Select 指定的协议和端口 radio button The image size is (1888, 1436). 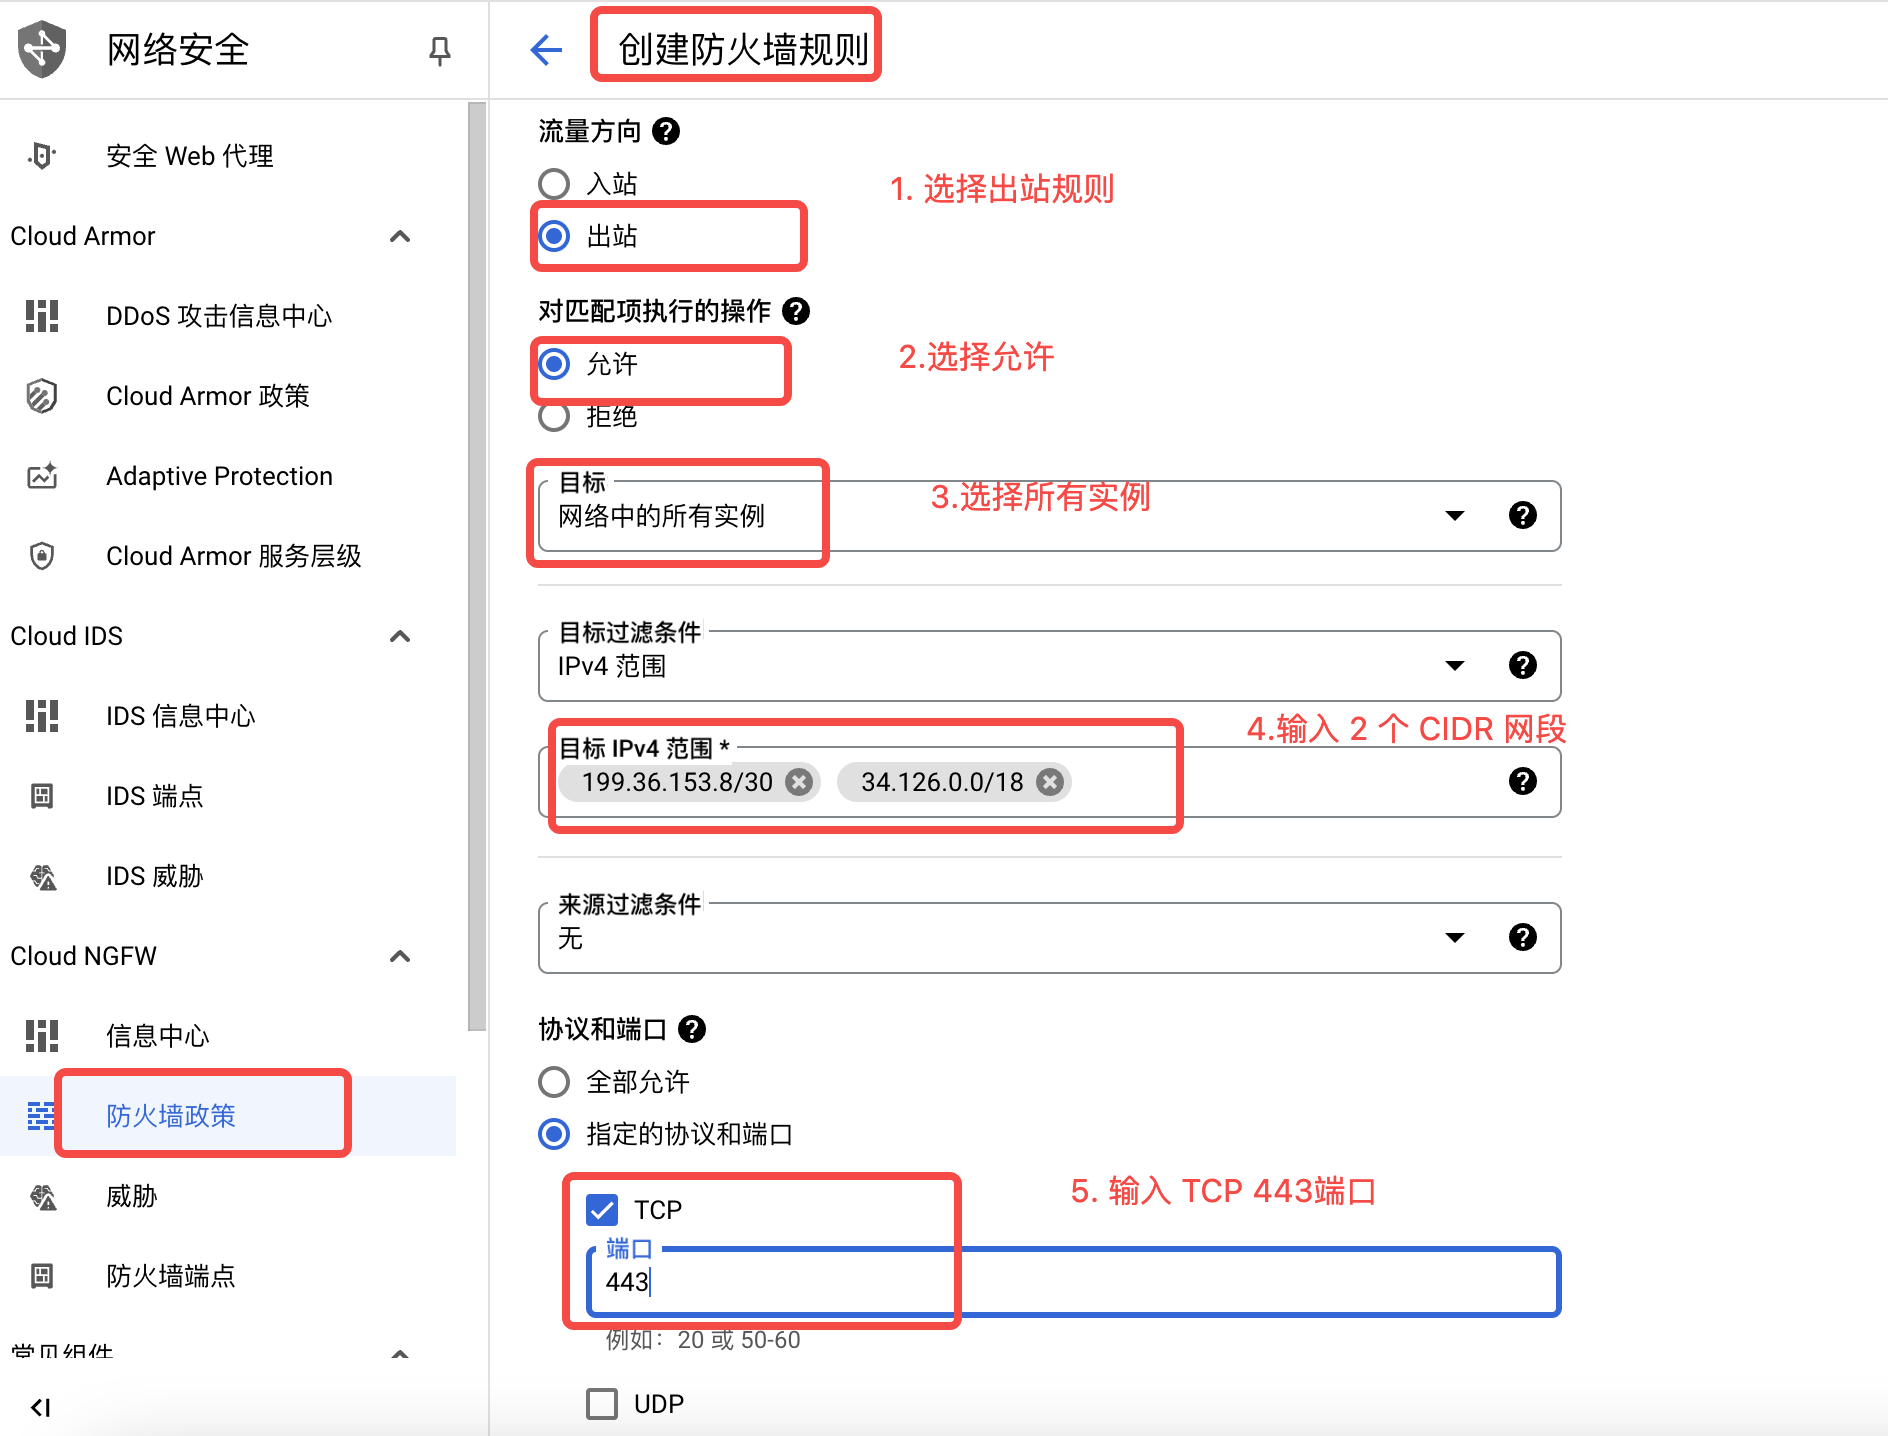tap(554, 1134)
